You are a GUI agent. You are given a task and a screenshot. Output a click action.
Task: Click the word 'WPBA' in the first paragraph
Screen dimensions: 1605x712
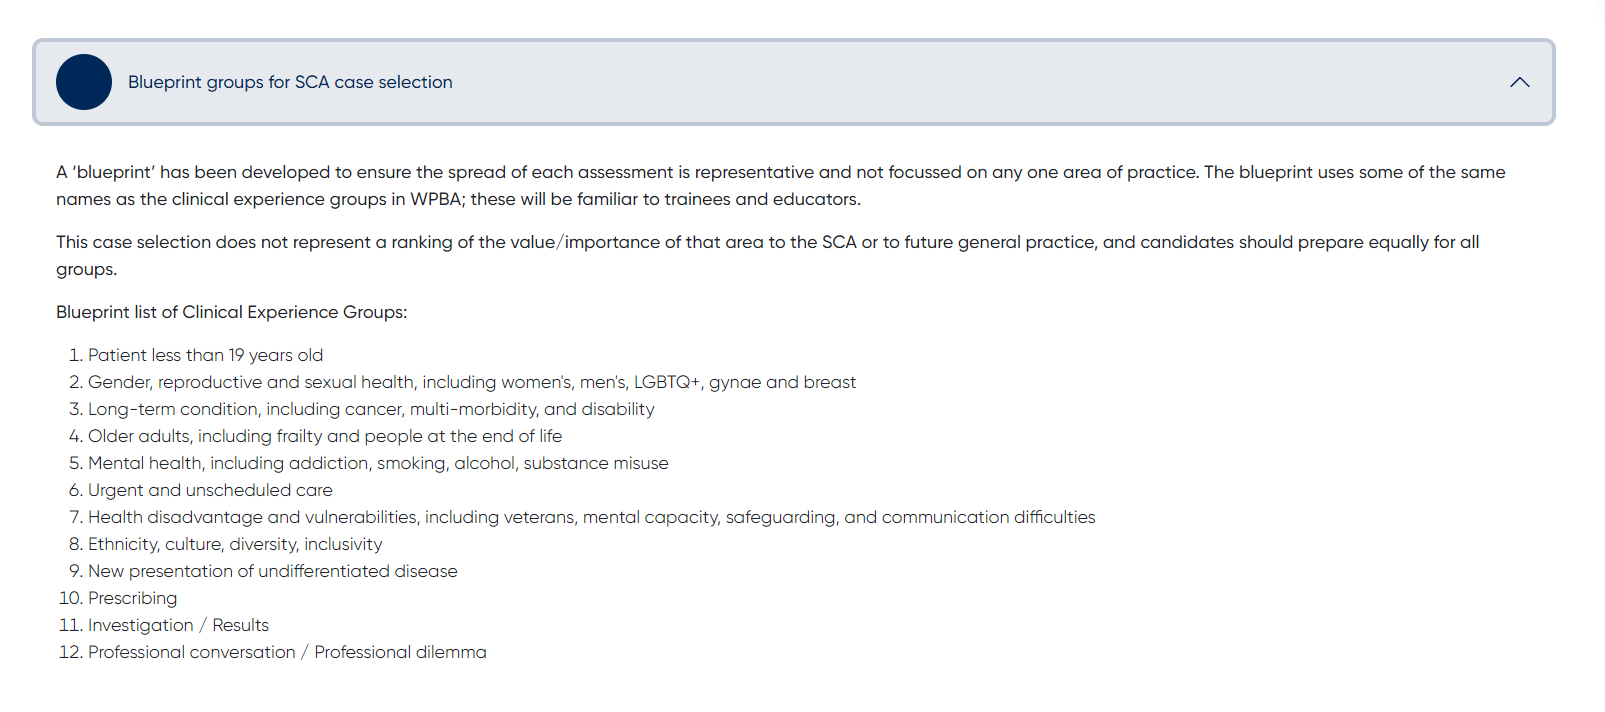tap(436, 199)
